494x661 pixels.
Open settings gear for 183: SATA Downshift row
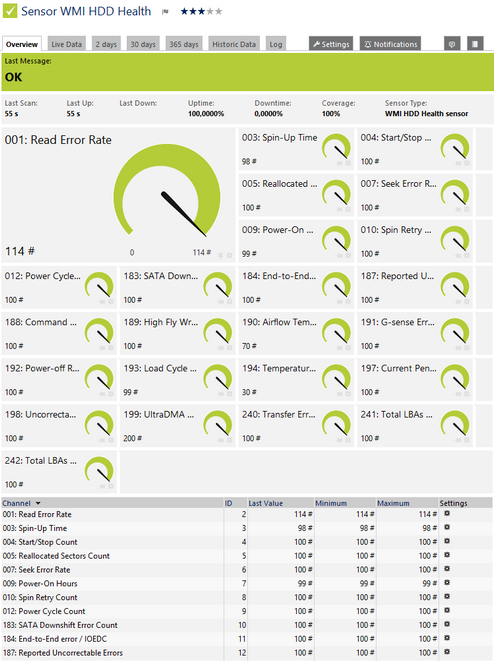(x=447, y=624)
